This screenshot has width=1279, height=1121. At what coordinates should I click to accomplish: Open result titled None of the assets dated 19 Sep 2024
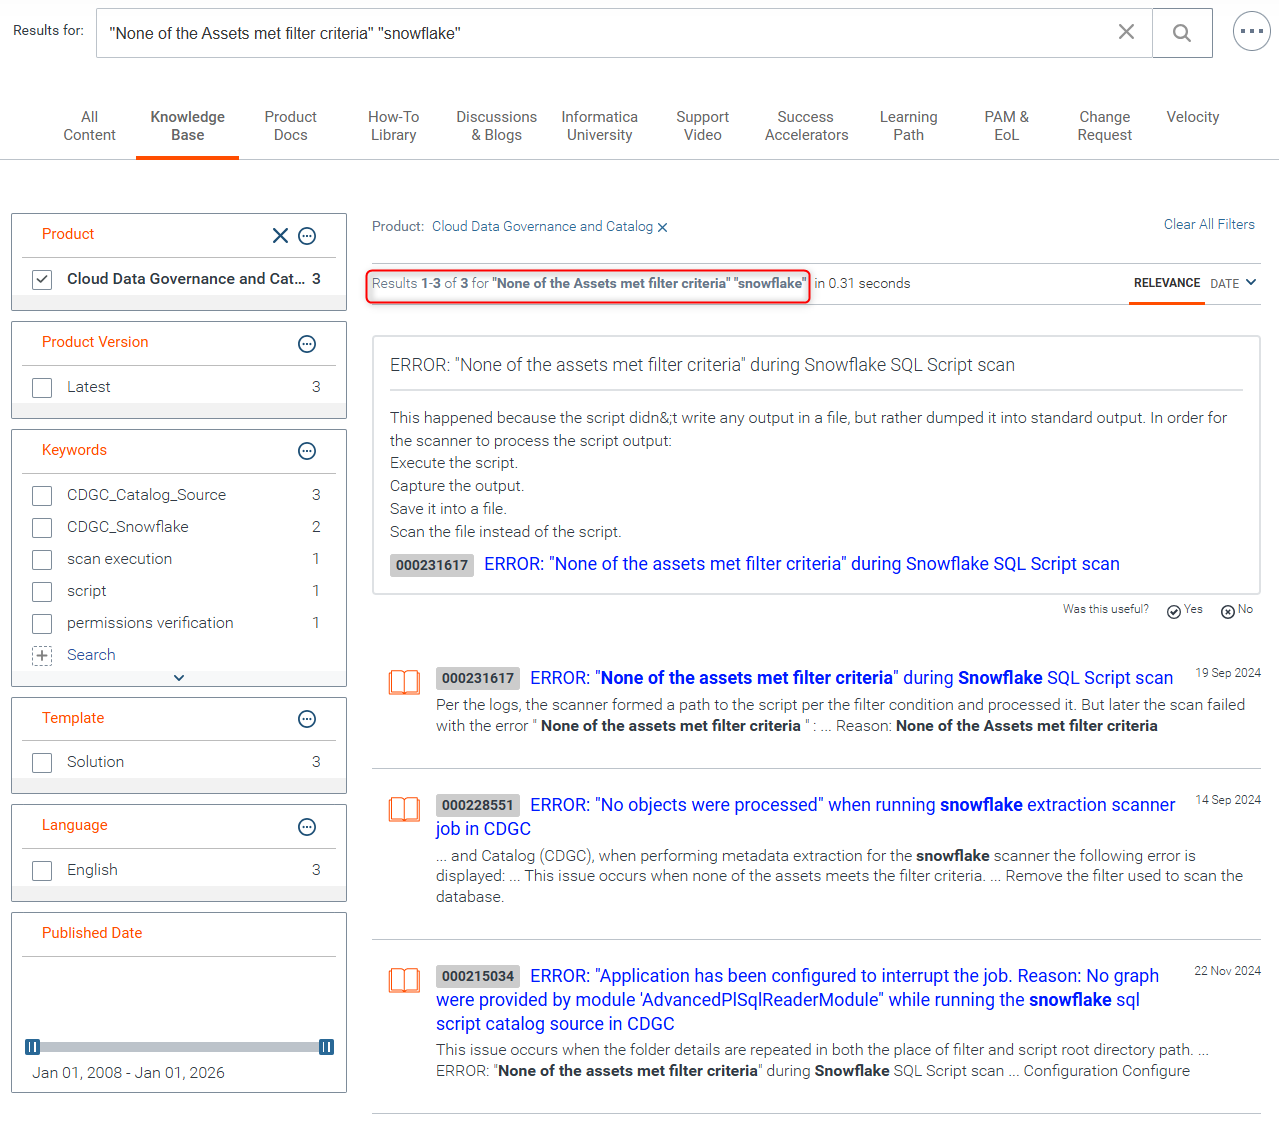coord(852,678)
